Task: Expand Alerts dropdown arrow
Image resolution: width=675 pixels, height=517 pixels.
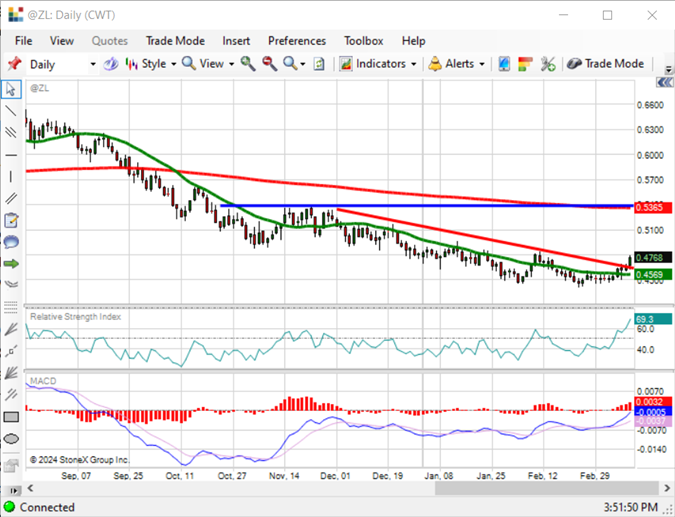Action: (x=482, y=64)
